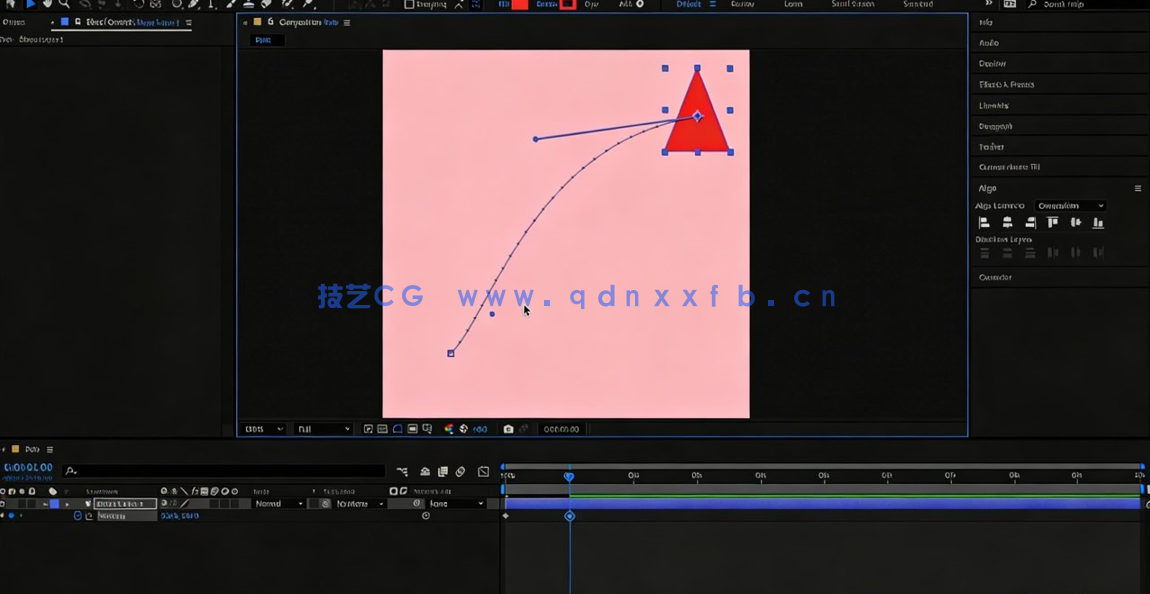Take a snapshot in the Composition viewer
The image size is (1150, 594).
(x=509, y=428)
